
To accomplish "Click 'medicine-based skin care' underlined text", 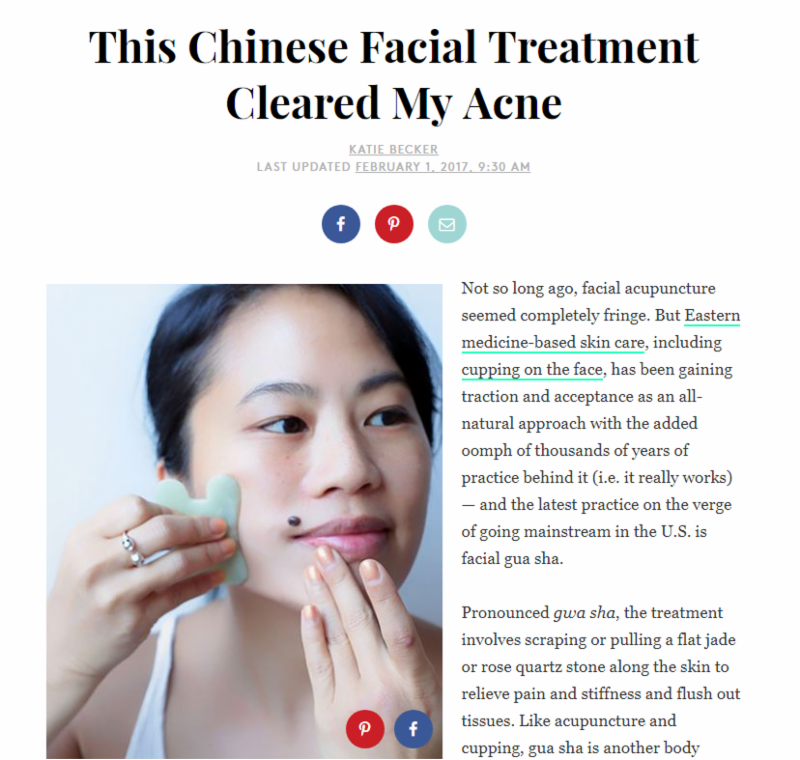I will (x=553, y=342).
